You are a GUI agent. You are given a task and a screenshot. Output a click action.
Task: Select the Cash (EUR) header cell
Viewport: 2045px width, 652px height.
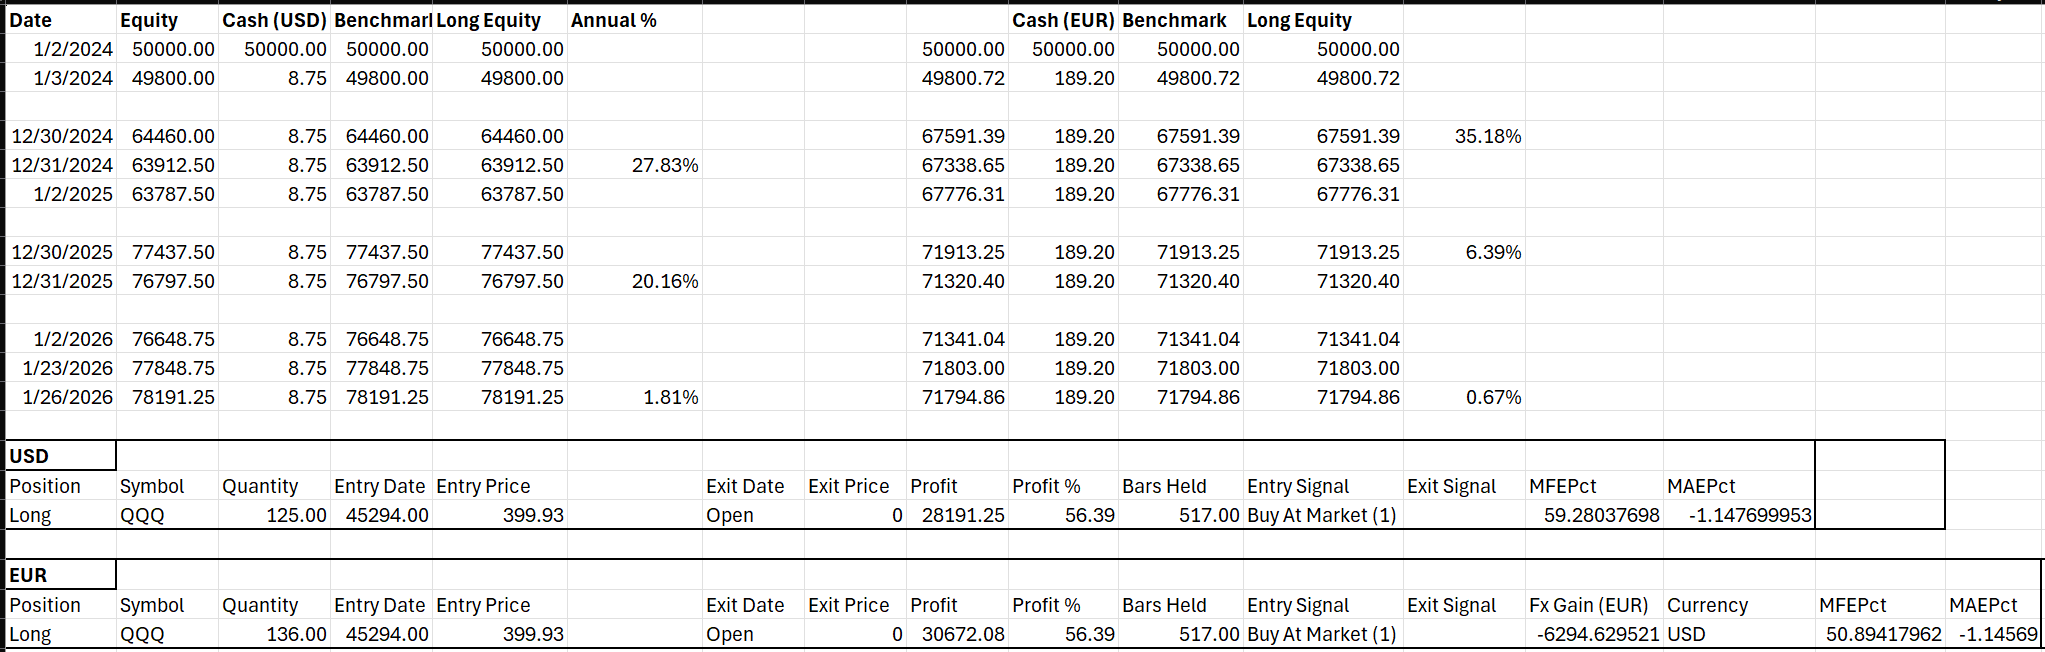[1062, 20]
